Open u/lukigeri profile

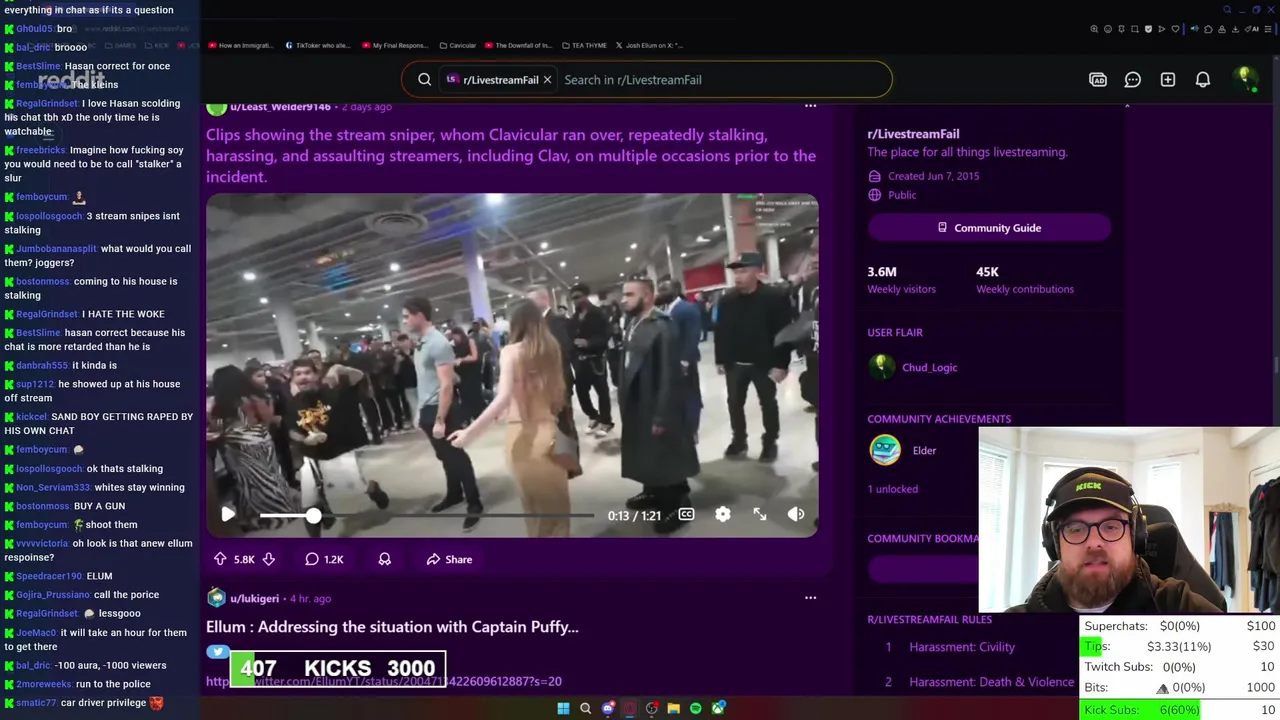click(254, 598)
